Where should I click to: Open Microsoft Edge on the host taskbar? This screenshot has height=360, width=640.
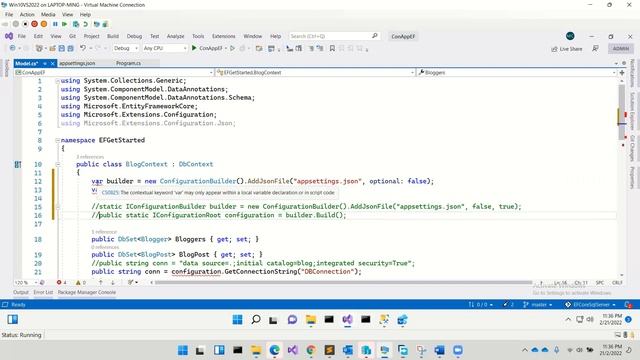point(275,350)
